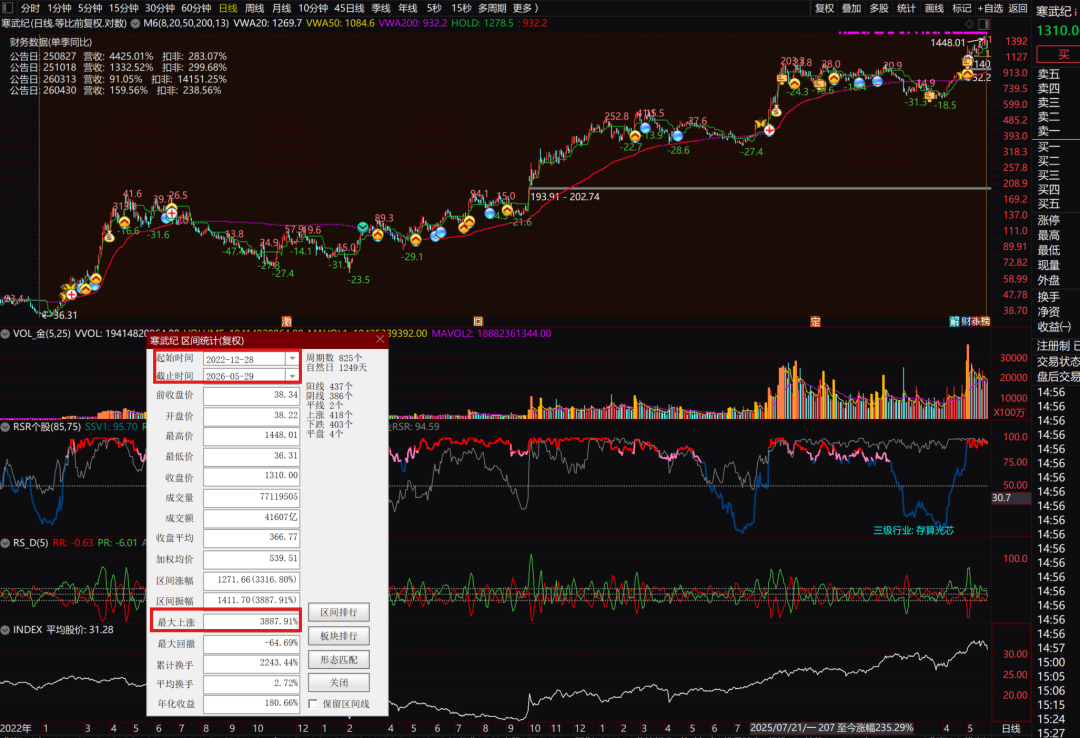Image resolution: width=1080 pixels, height=738 pixels.
Task: Click the 区间涨幅 value field
Action: [251, 580]
